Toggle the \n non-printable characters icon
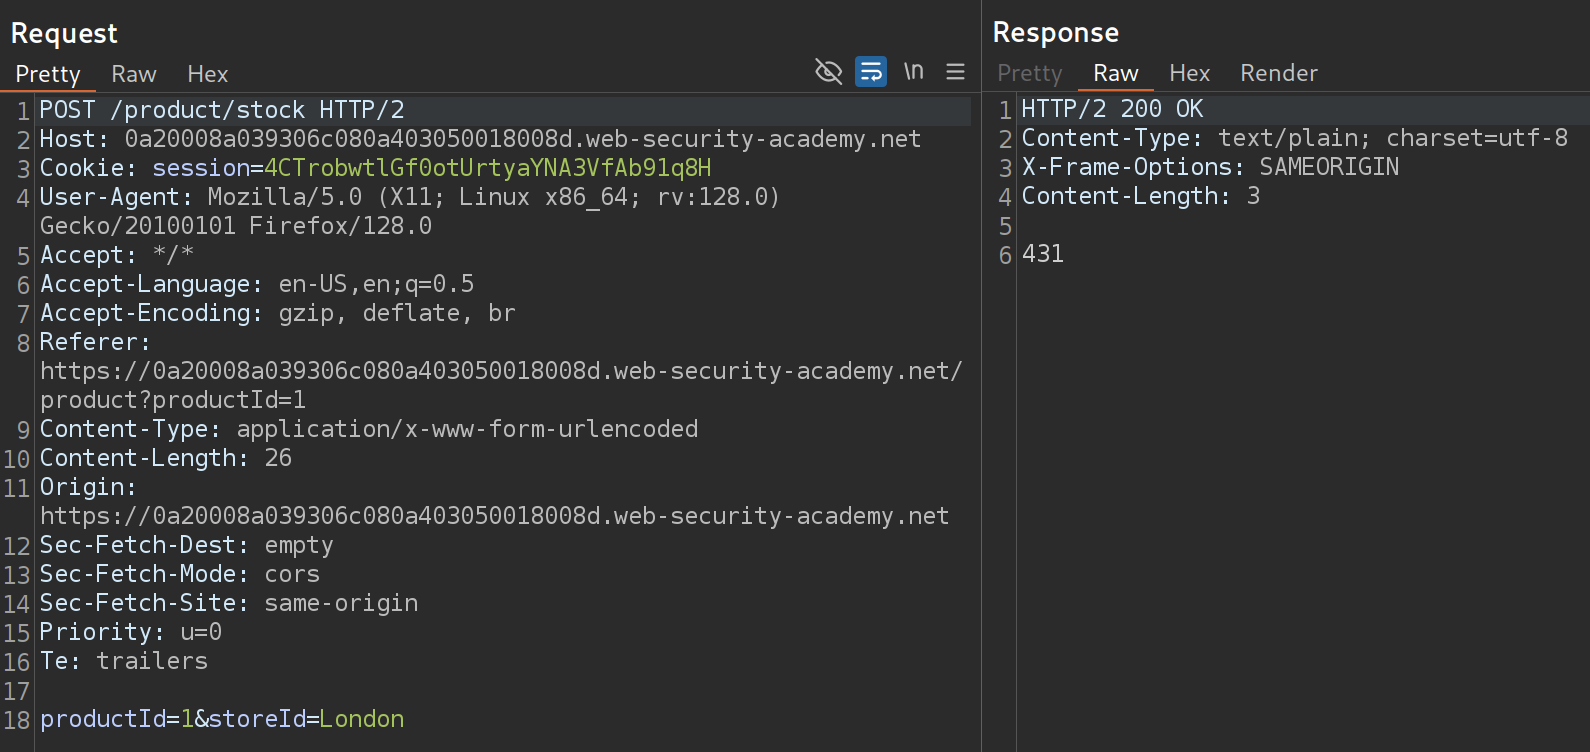The height and width of the screenshot is (752, 1590). pos(913,72)
